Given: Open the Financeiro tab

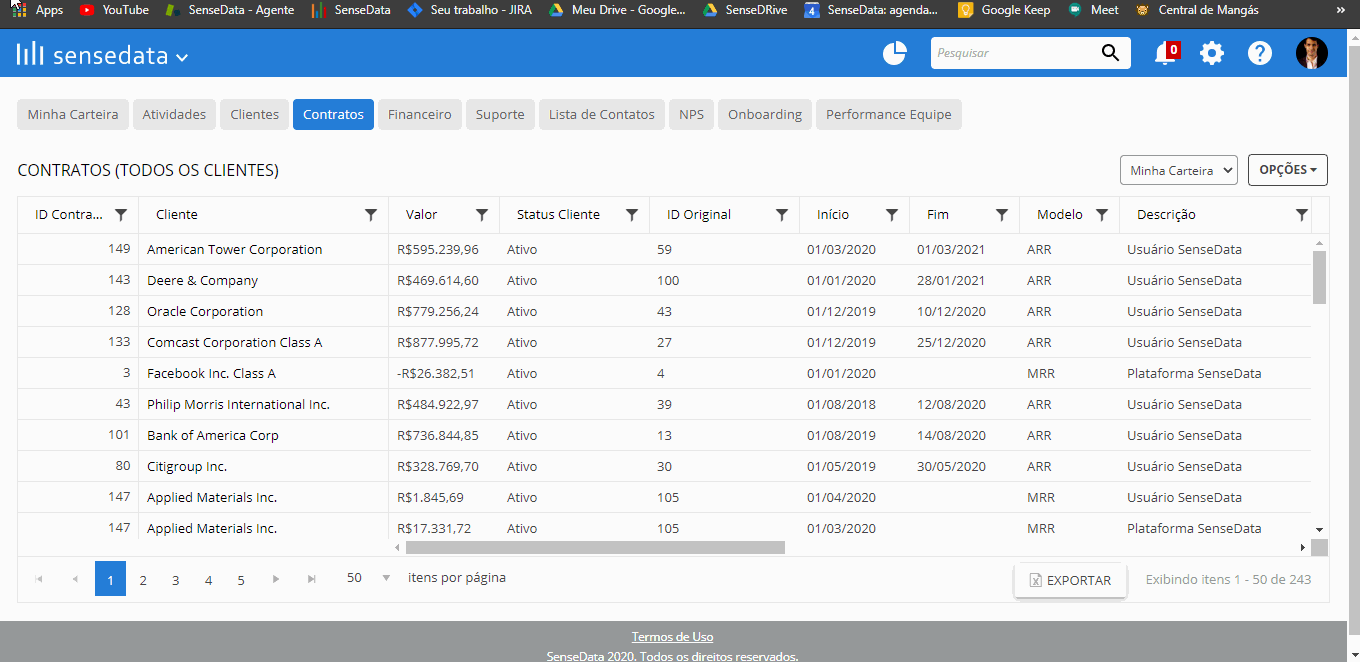Looking at the screenshot, I should (420, 114).
